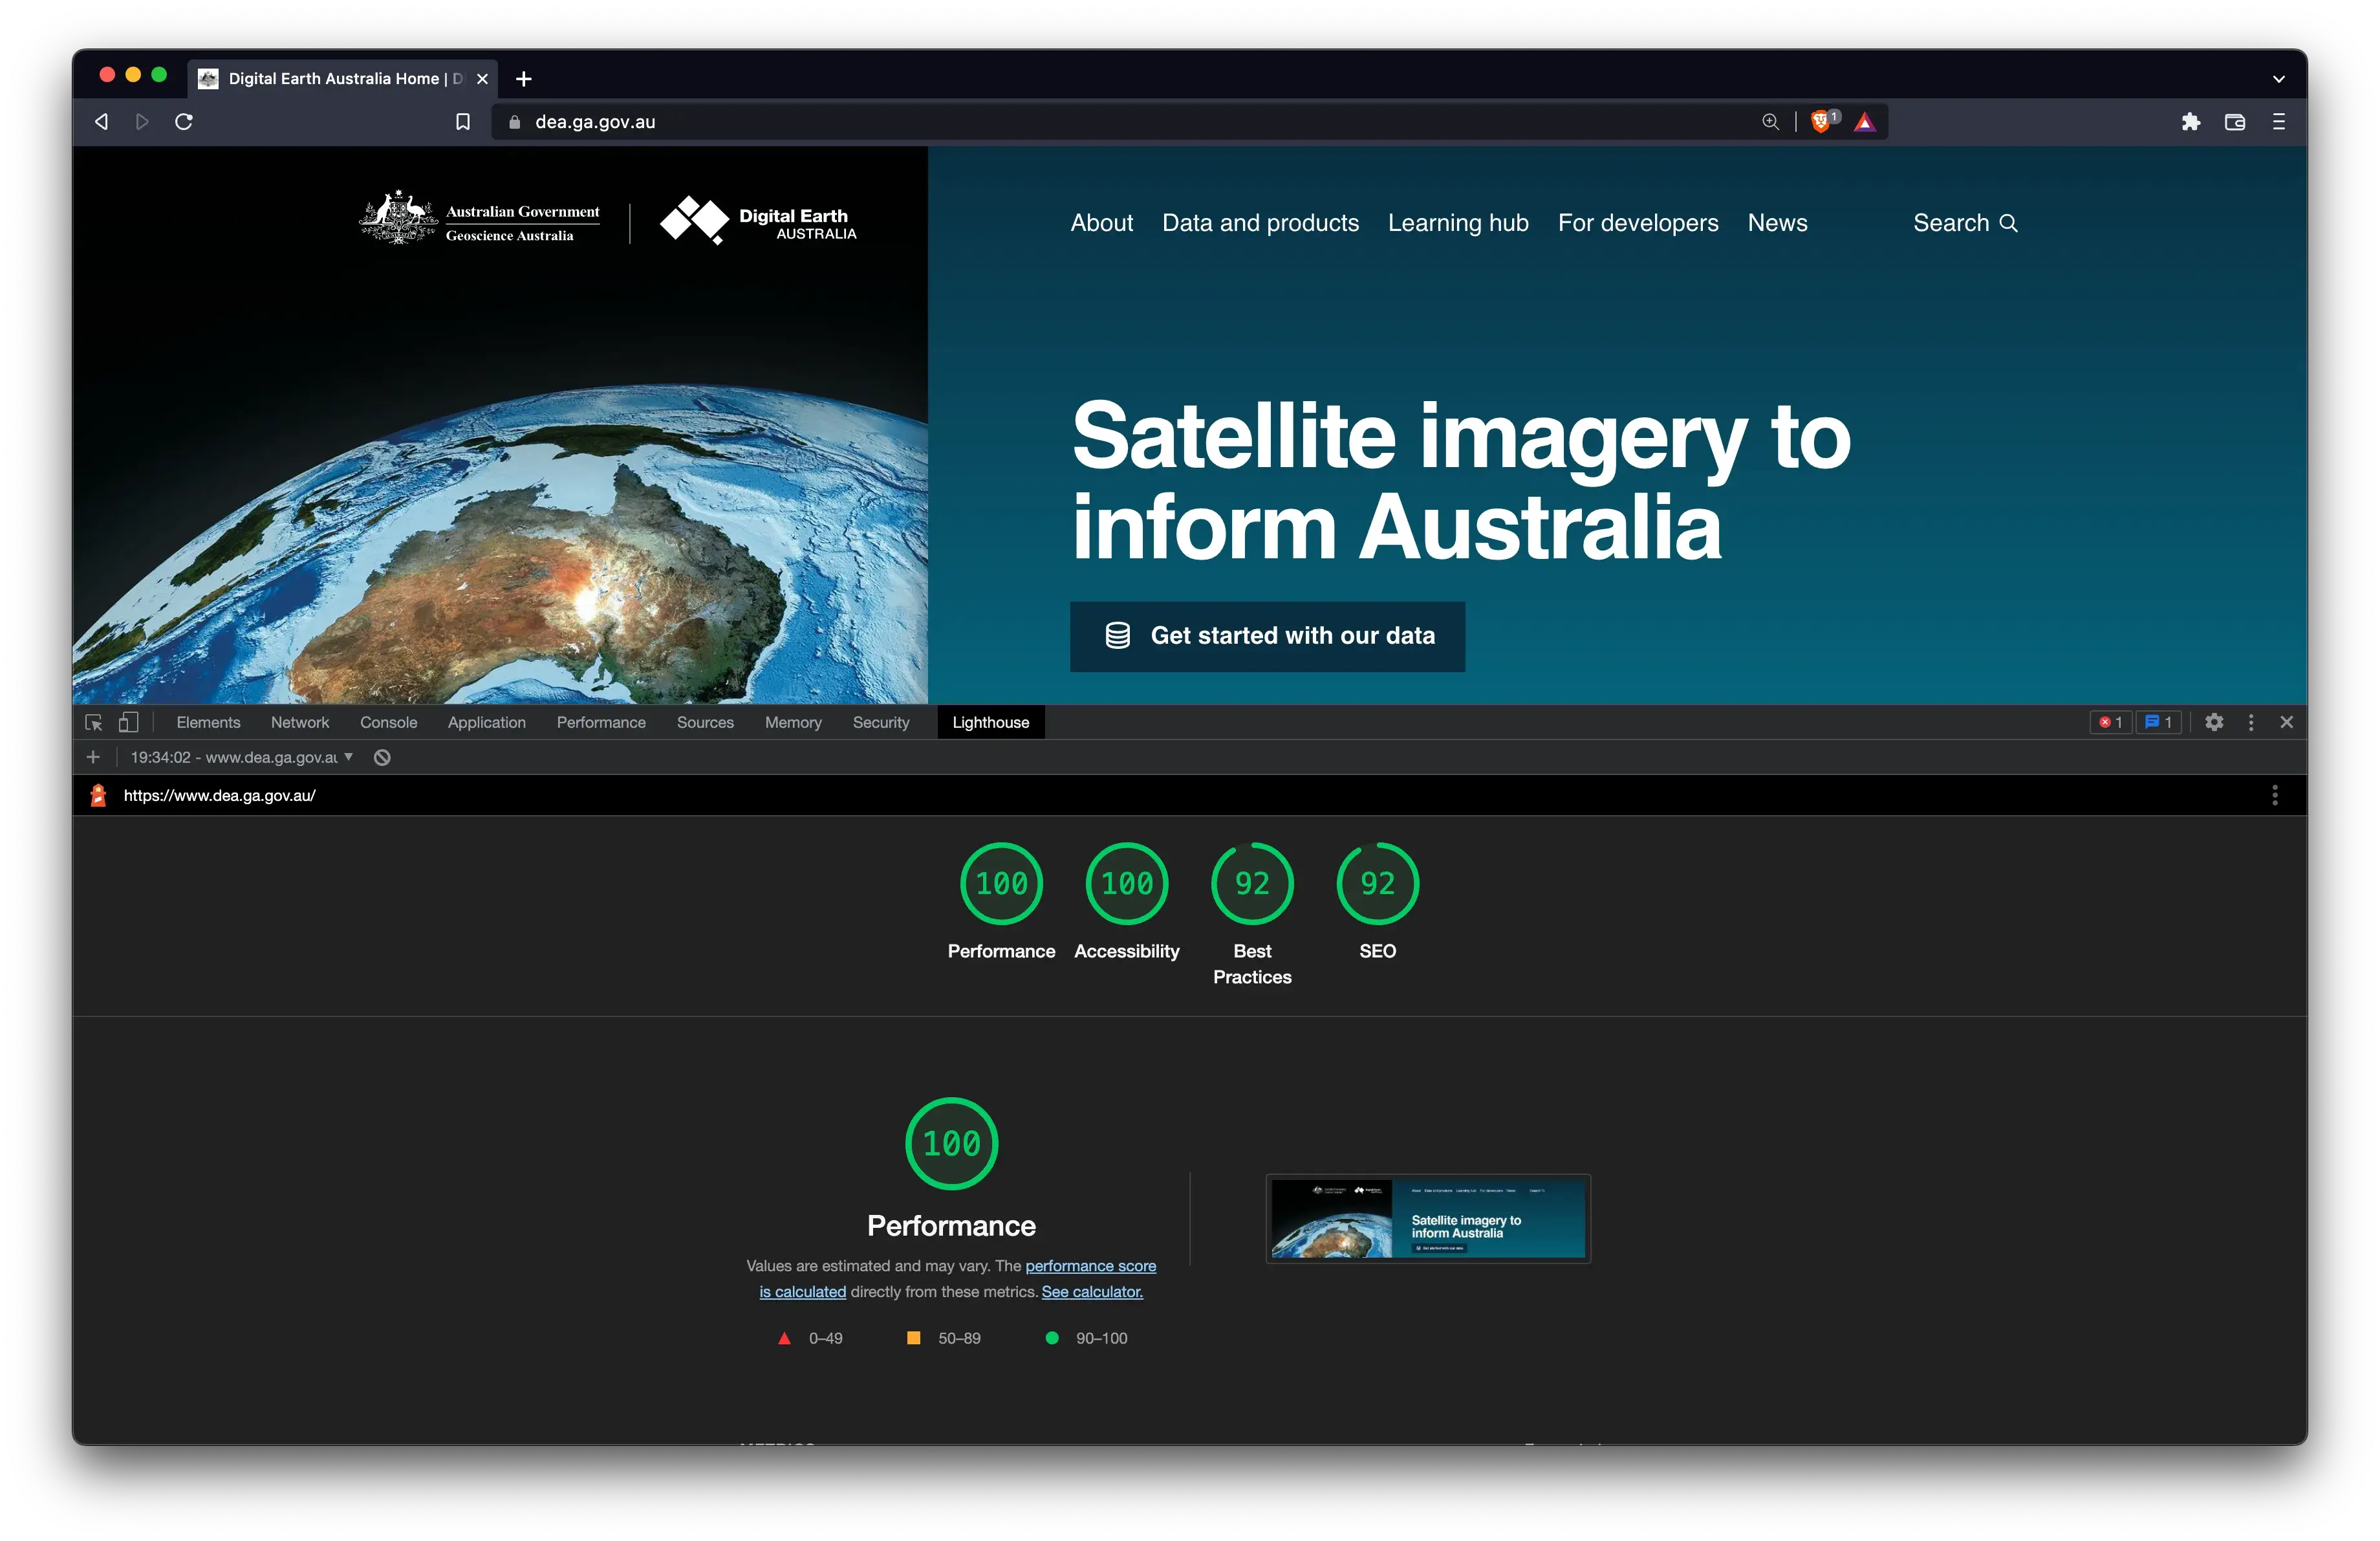Click the Accessibility 100 score indicator
The image size is (2380, 1541).
1127,884
